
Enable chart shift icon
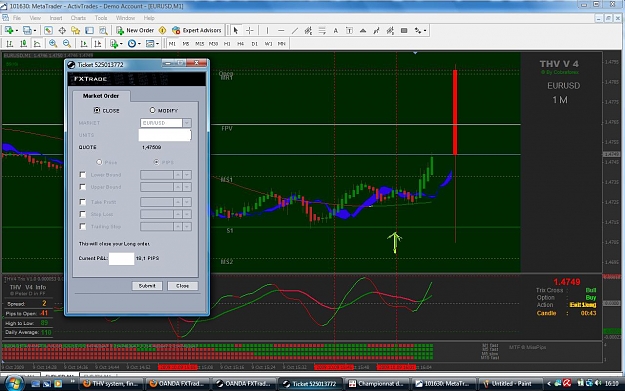point(97,43)
